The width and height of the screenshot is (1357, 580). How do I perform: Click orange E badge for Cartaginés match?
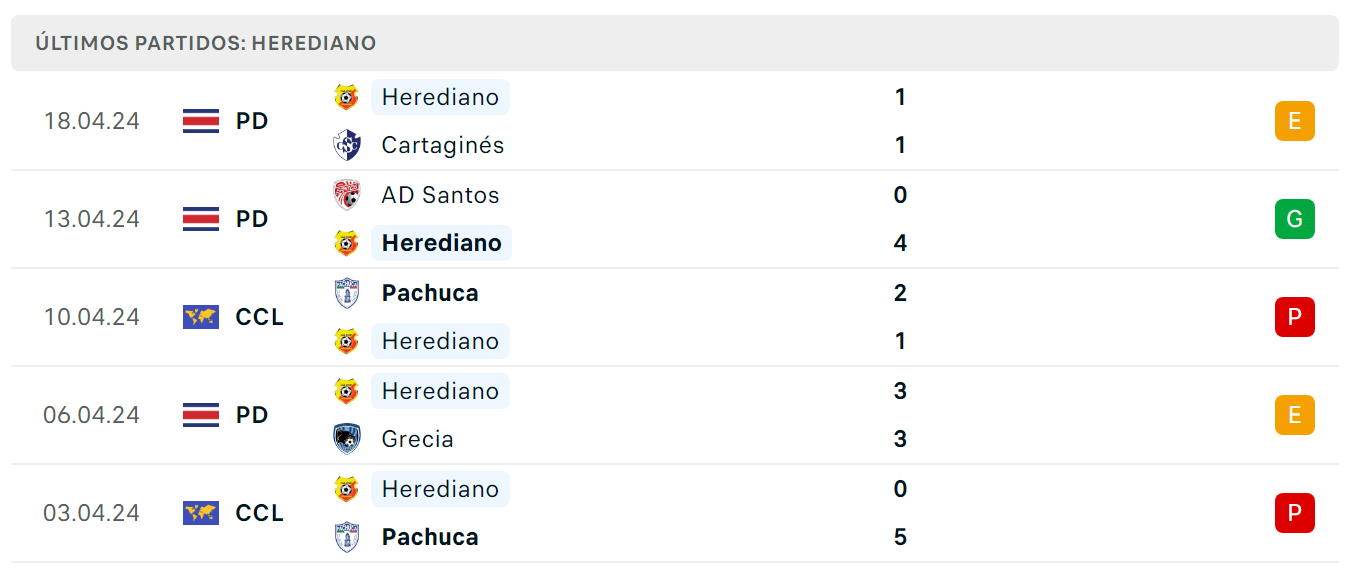pyautogui.click(x=1294, y=121)
